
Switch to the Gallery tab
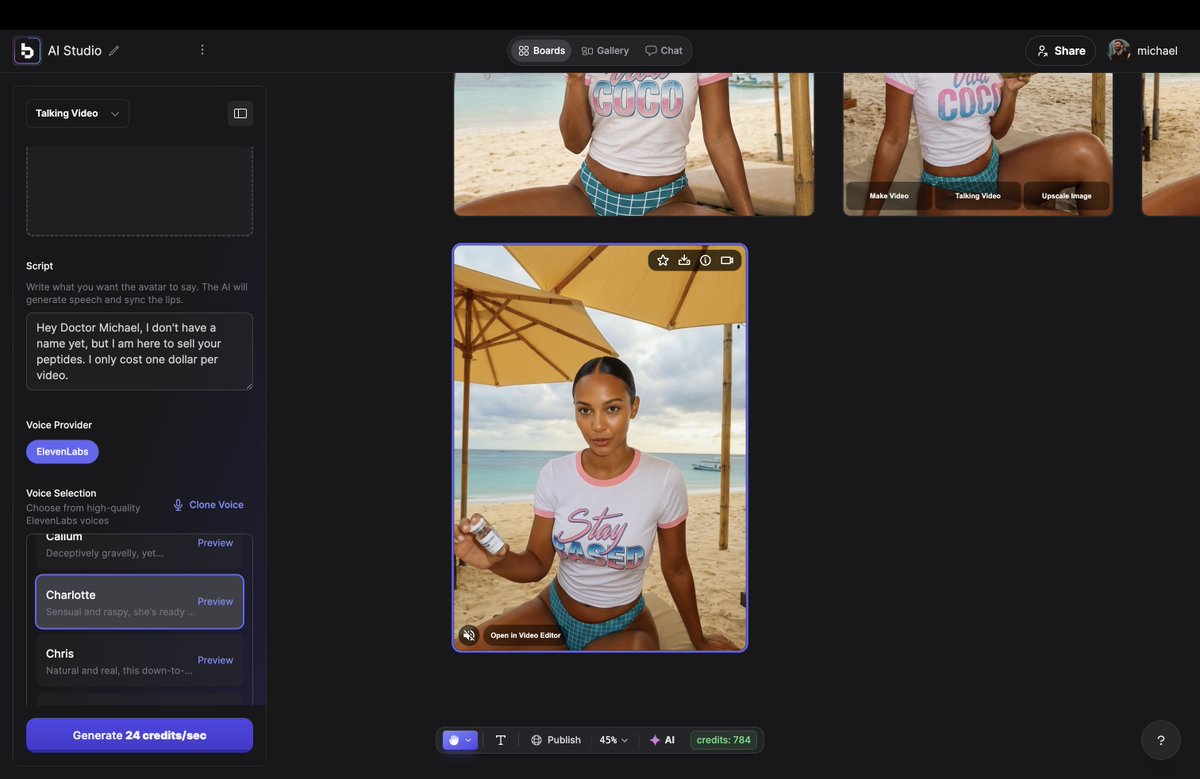click(x=605, y=51)
